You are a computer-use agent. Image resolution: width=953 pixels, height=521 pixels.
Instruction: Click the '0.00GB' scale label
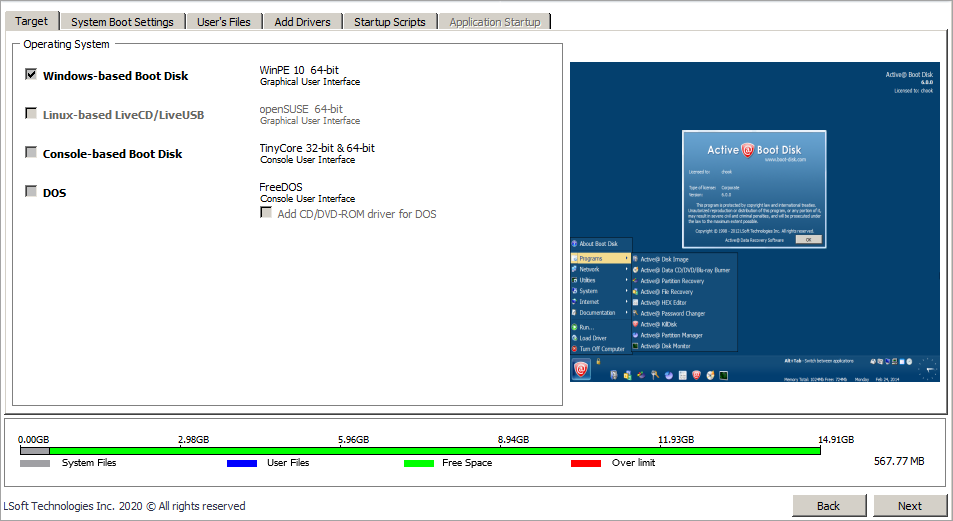33,440
